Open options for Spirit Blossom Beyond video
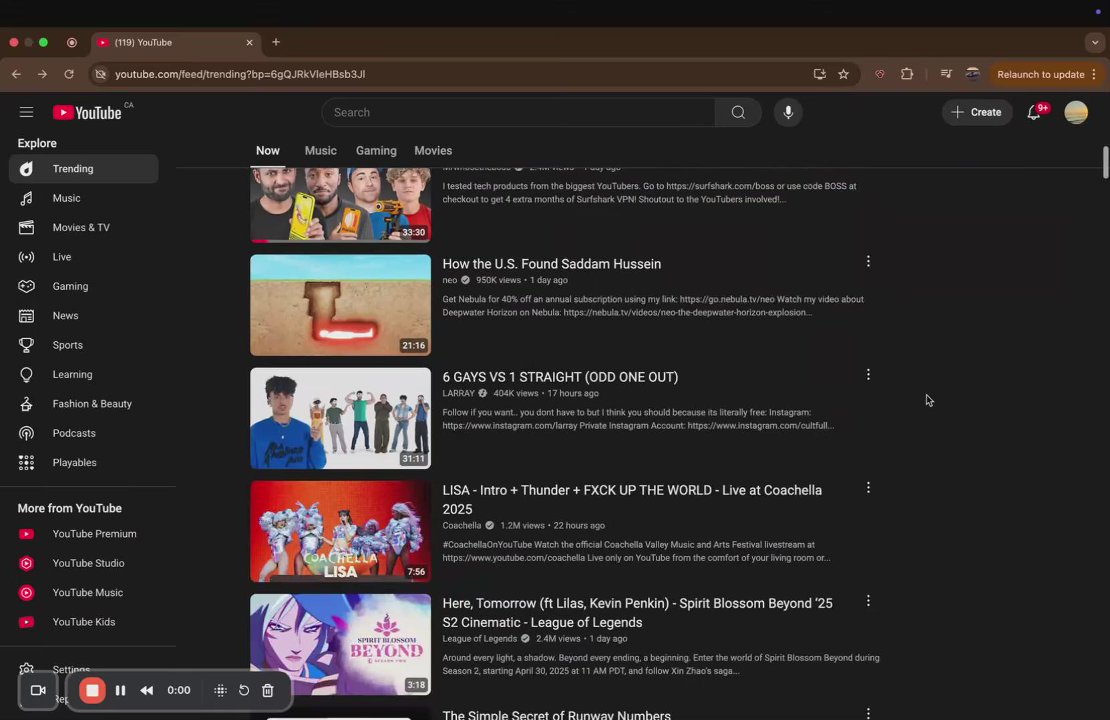The width and height of the screenshot is (1110, 720). click(x=868, y=601)
